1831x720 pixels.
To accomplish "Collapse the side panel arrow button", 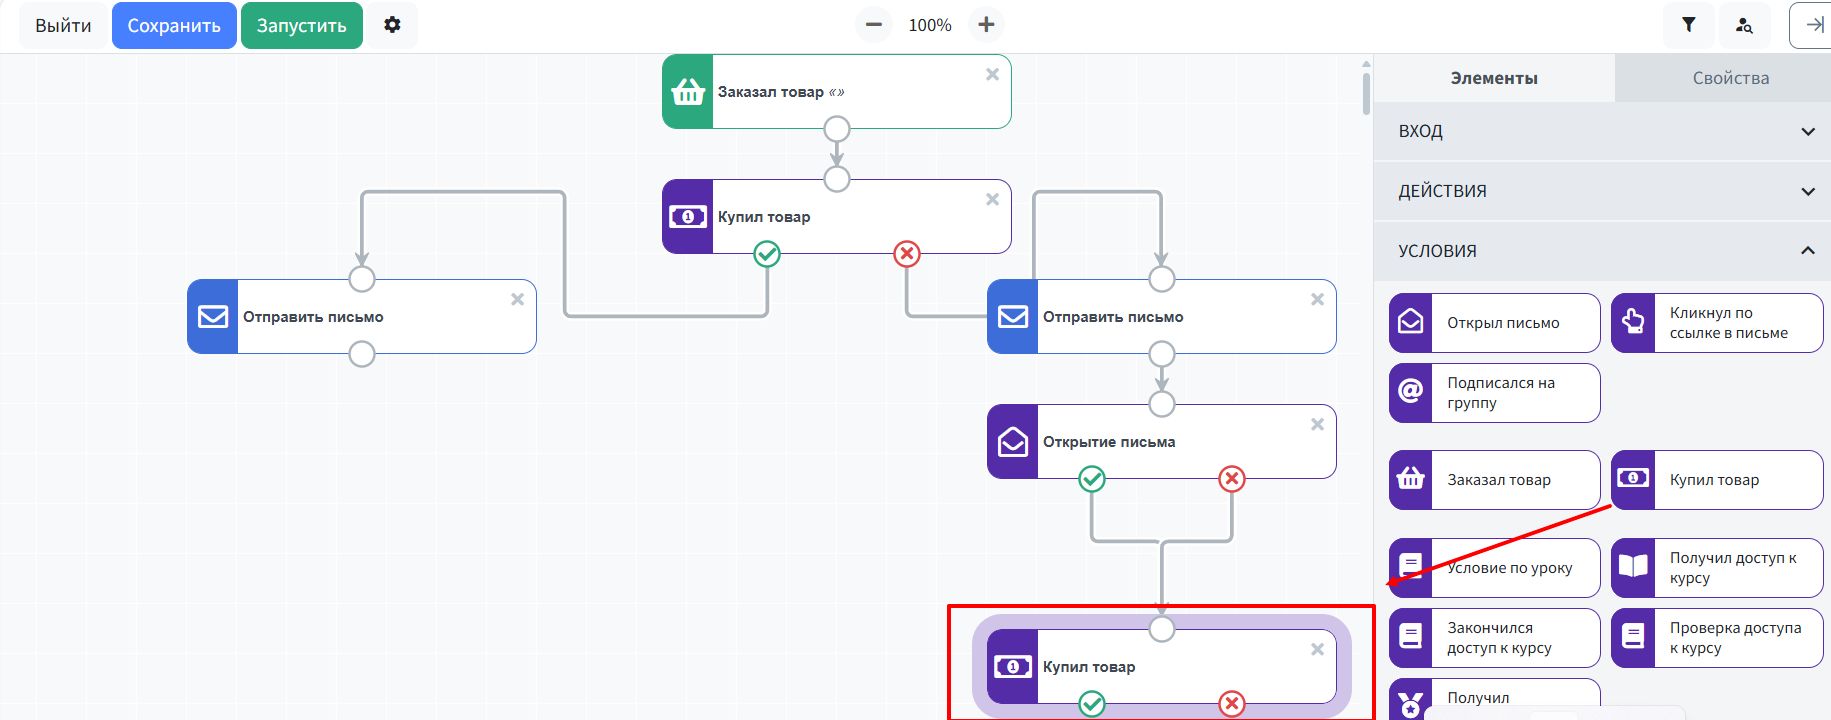I will coord(1811,25).
